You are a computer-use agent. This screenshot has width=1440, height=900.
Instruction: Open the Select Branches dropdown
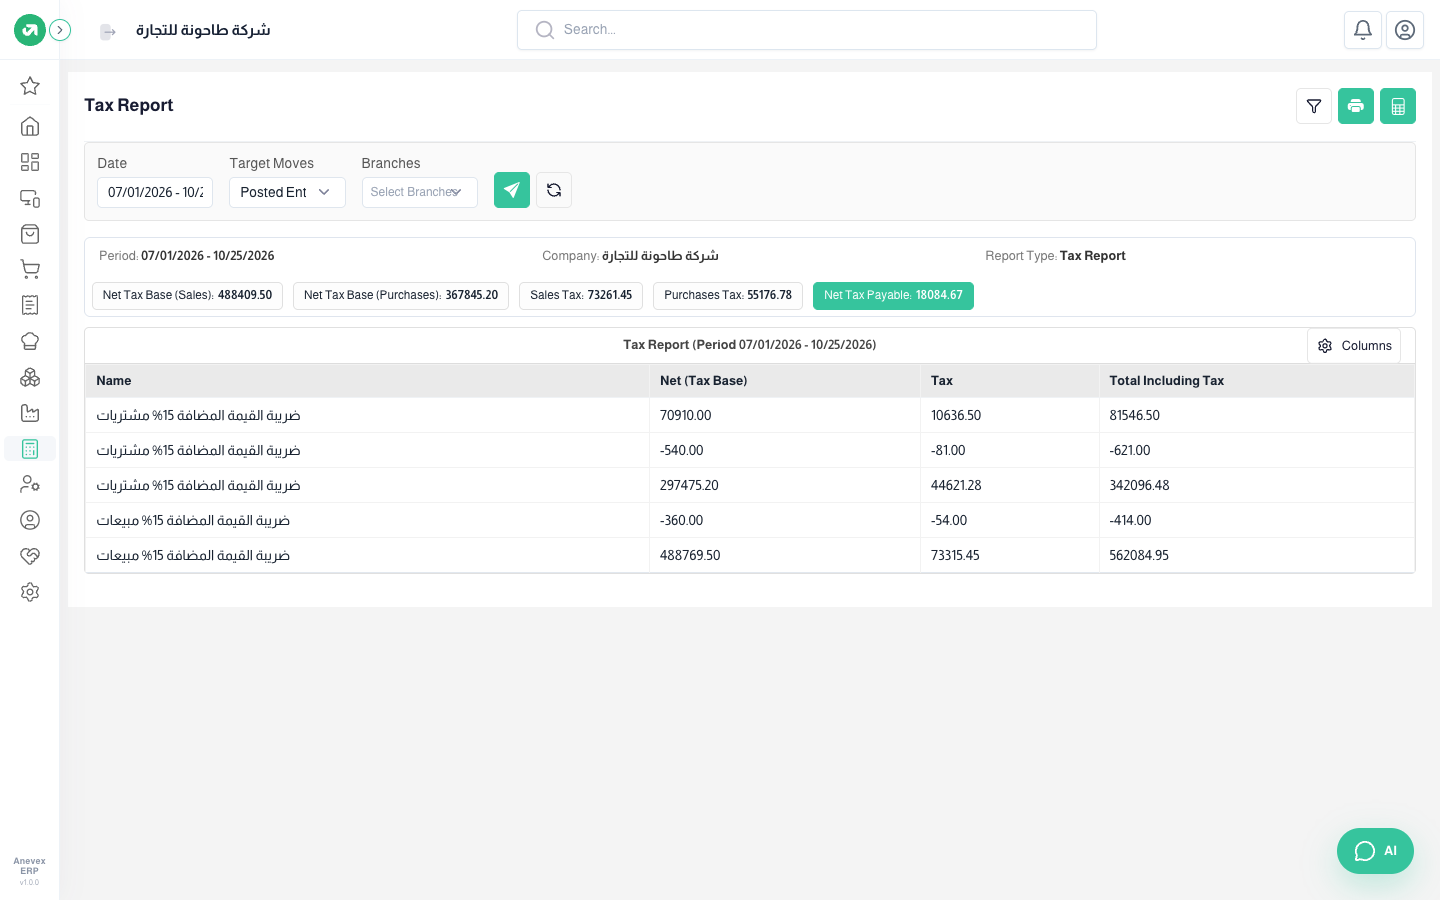[x=420, y=192]
